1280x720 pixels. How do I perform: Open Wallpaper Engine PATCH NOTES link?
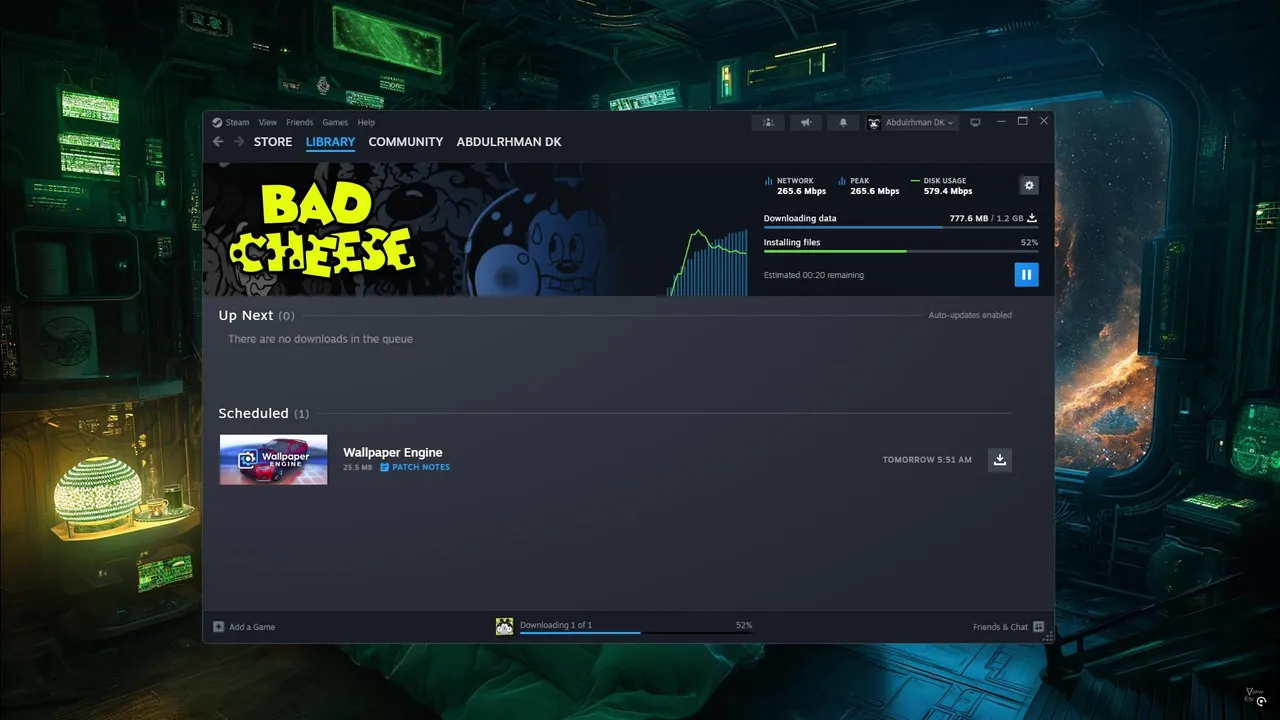(x=421, y=467)
